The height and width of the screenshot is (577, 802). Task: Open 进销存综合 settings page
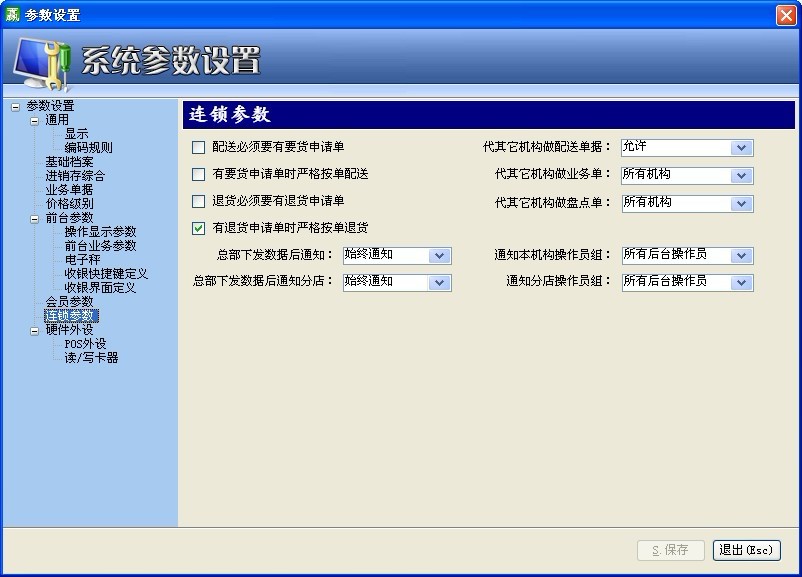click(x=75, y=175)
